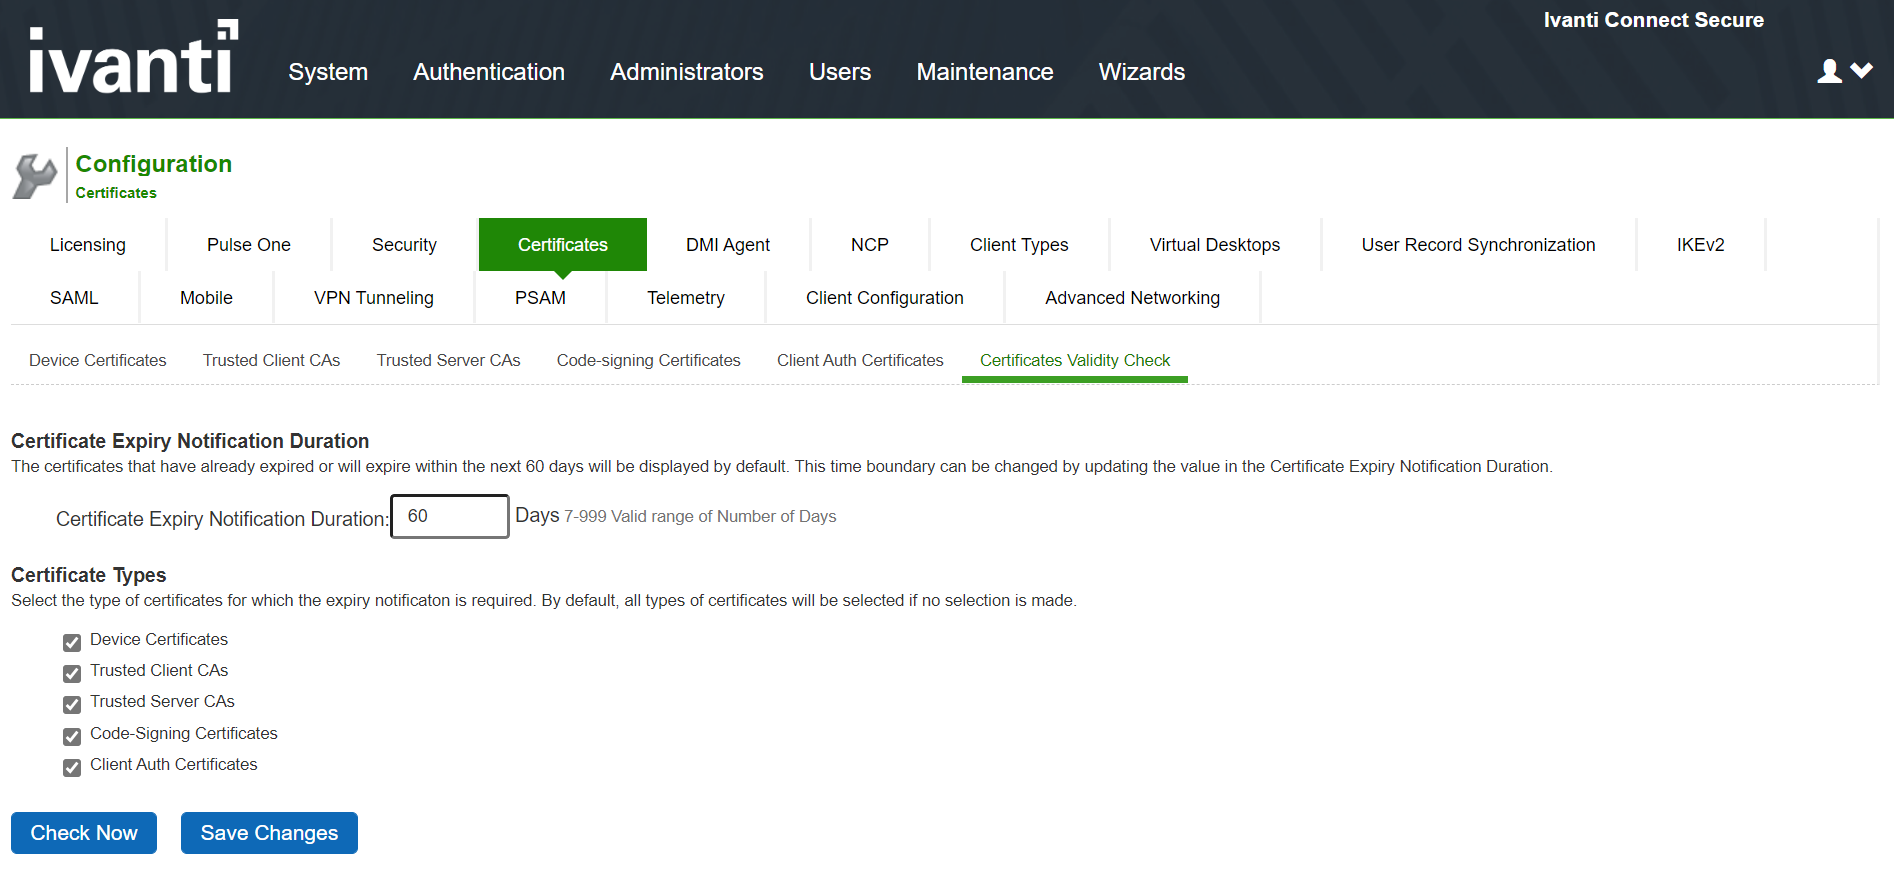The image size is (1894, 879).
Task: Open the Advanced Networking tab
Action: (x=1132, y=298)
